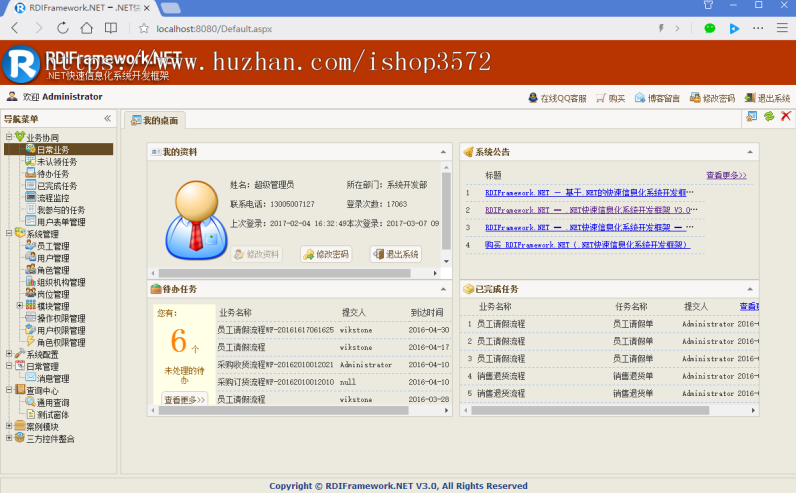This screenshot has width=796, height=493.
Task: Open 组织机构管理 tree item
Action: tap(61, 282)
